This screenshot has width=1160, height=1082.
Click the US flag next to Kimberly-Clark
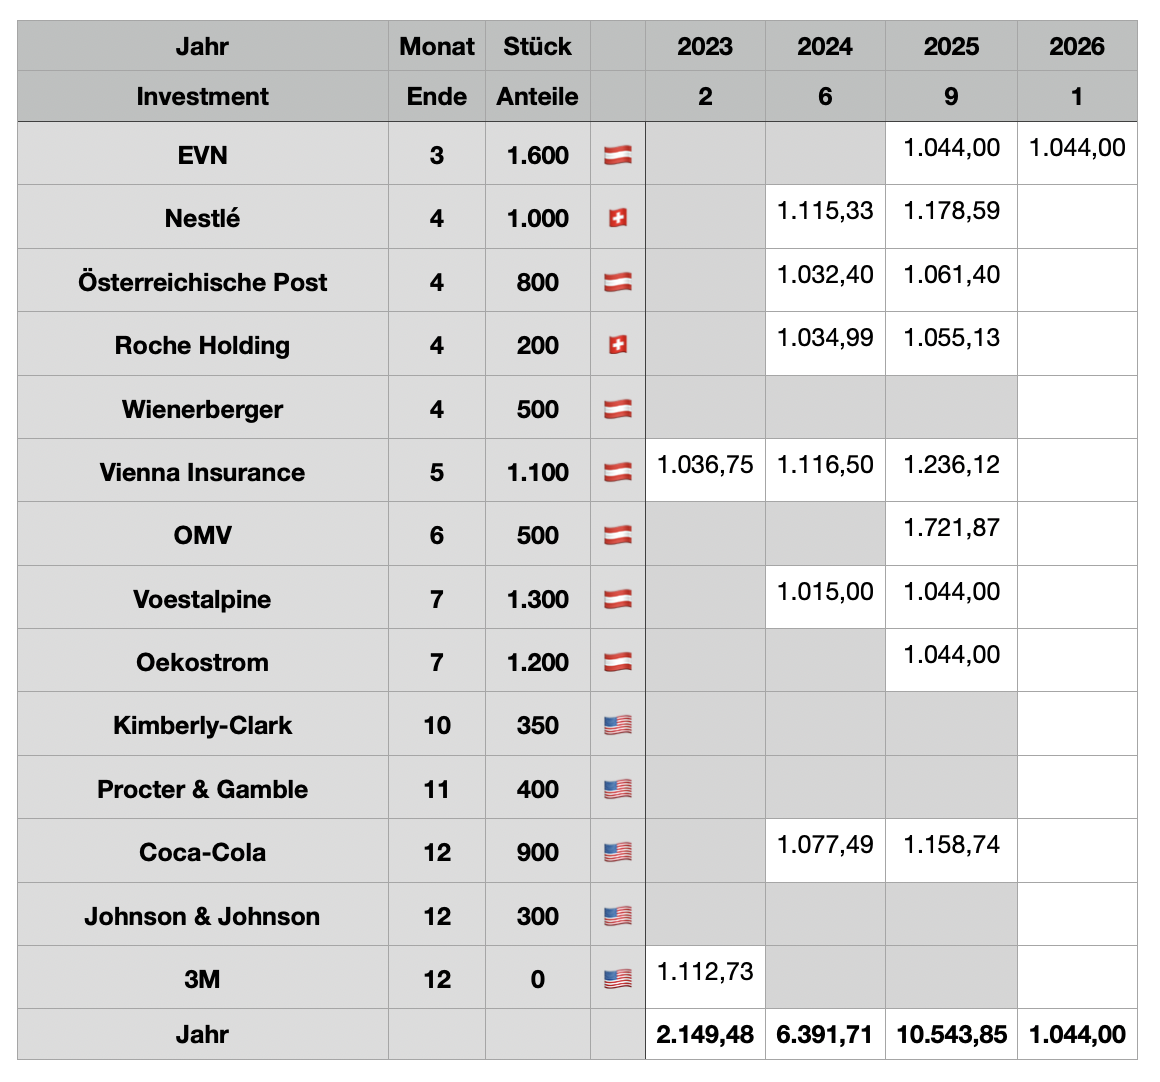(x=617, y=725)
